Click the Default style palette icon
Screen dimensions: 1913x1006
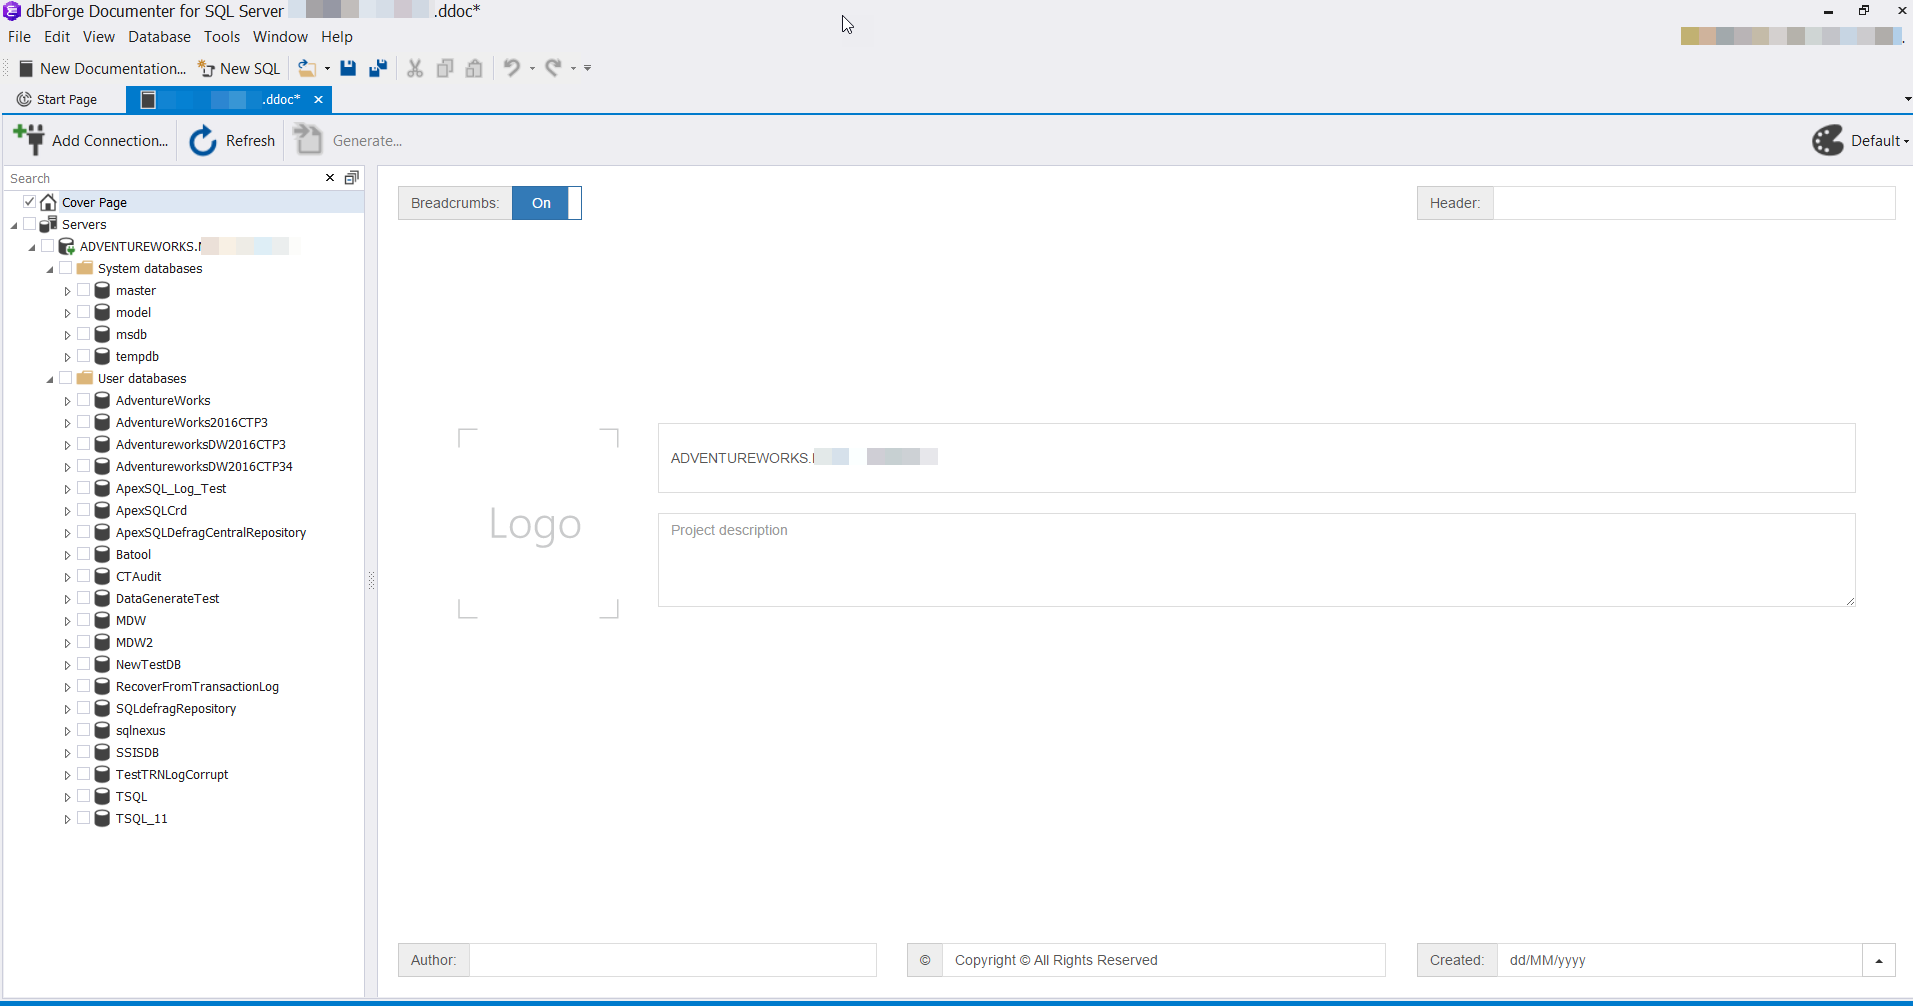(1828, 140)
